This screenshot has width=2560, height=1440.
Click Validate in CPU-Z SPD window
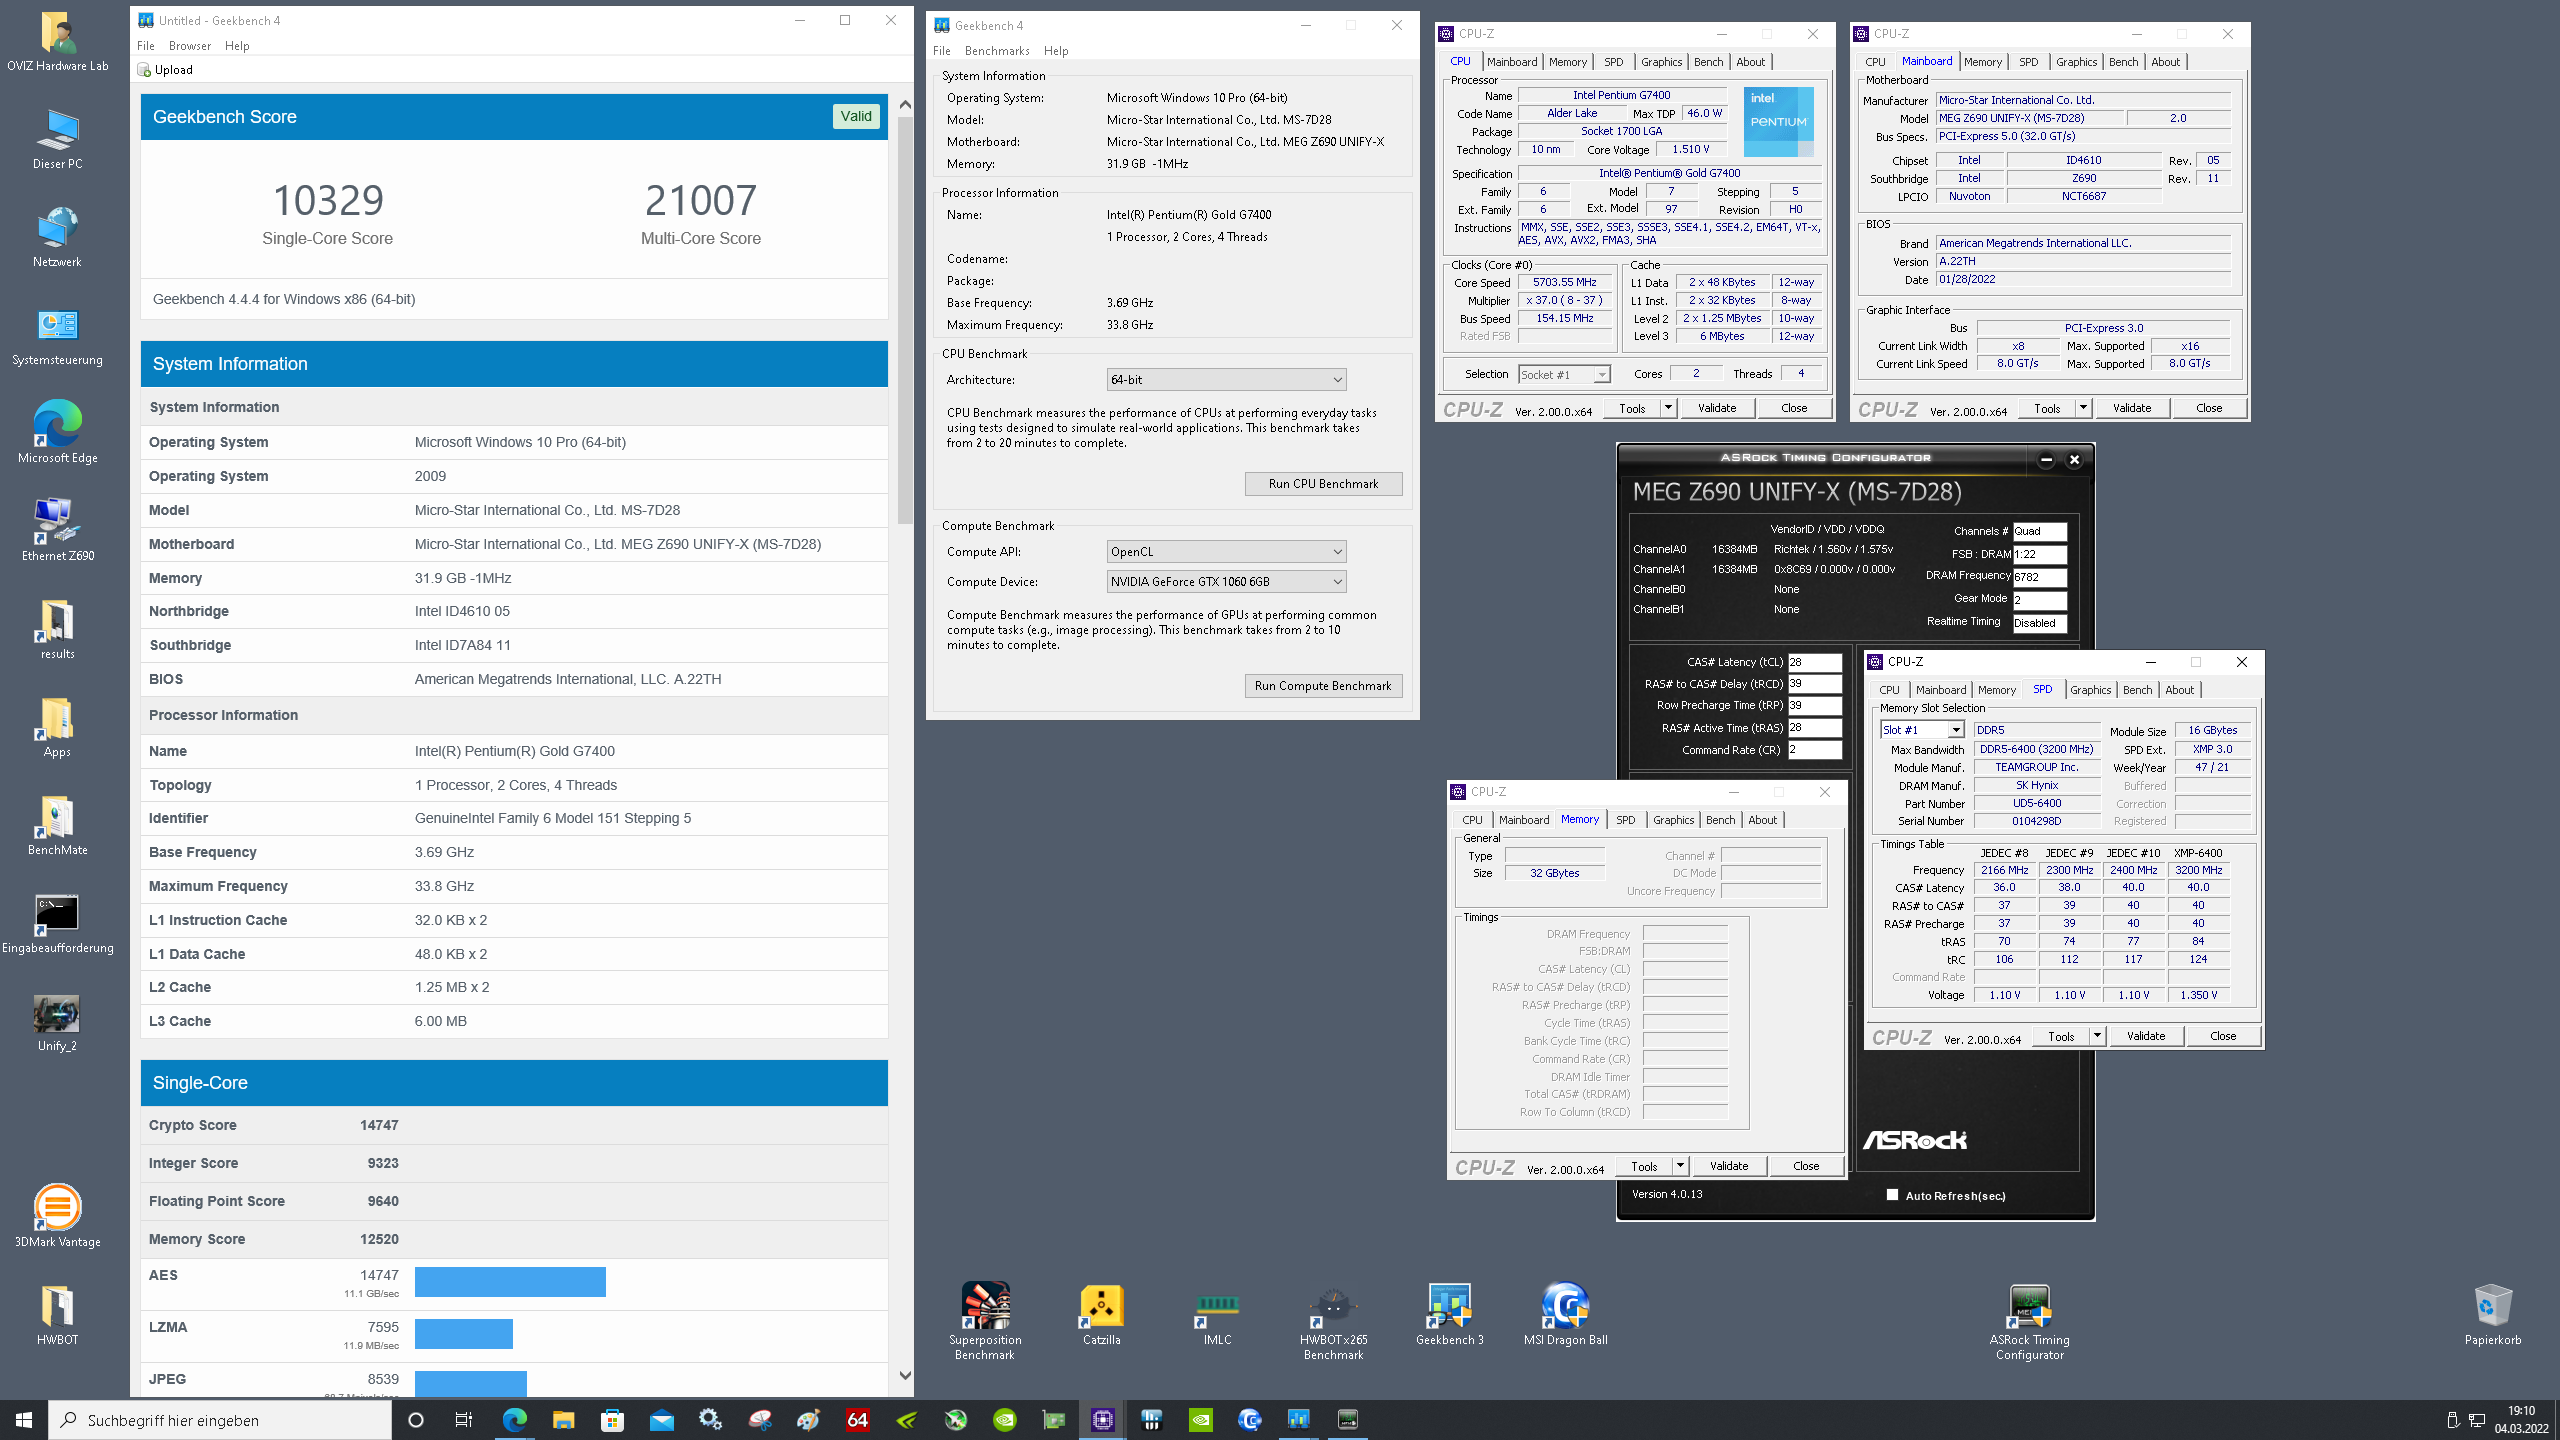coord(2146,1036)
